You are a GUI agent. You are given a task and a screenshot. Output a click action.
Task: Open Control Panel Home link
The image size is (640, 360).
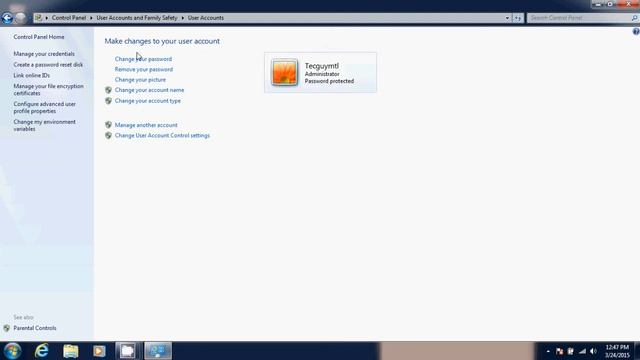pos(39,37)
